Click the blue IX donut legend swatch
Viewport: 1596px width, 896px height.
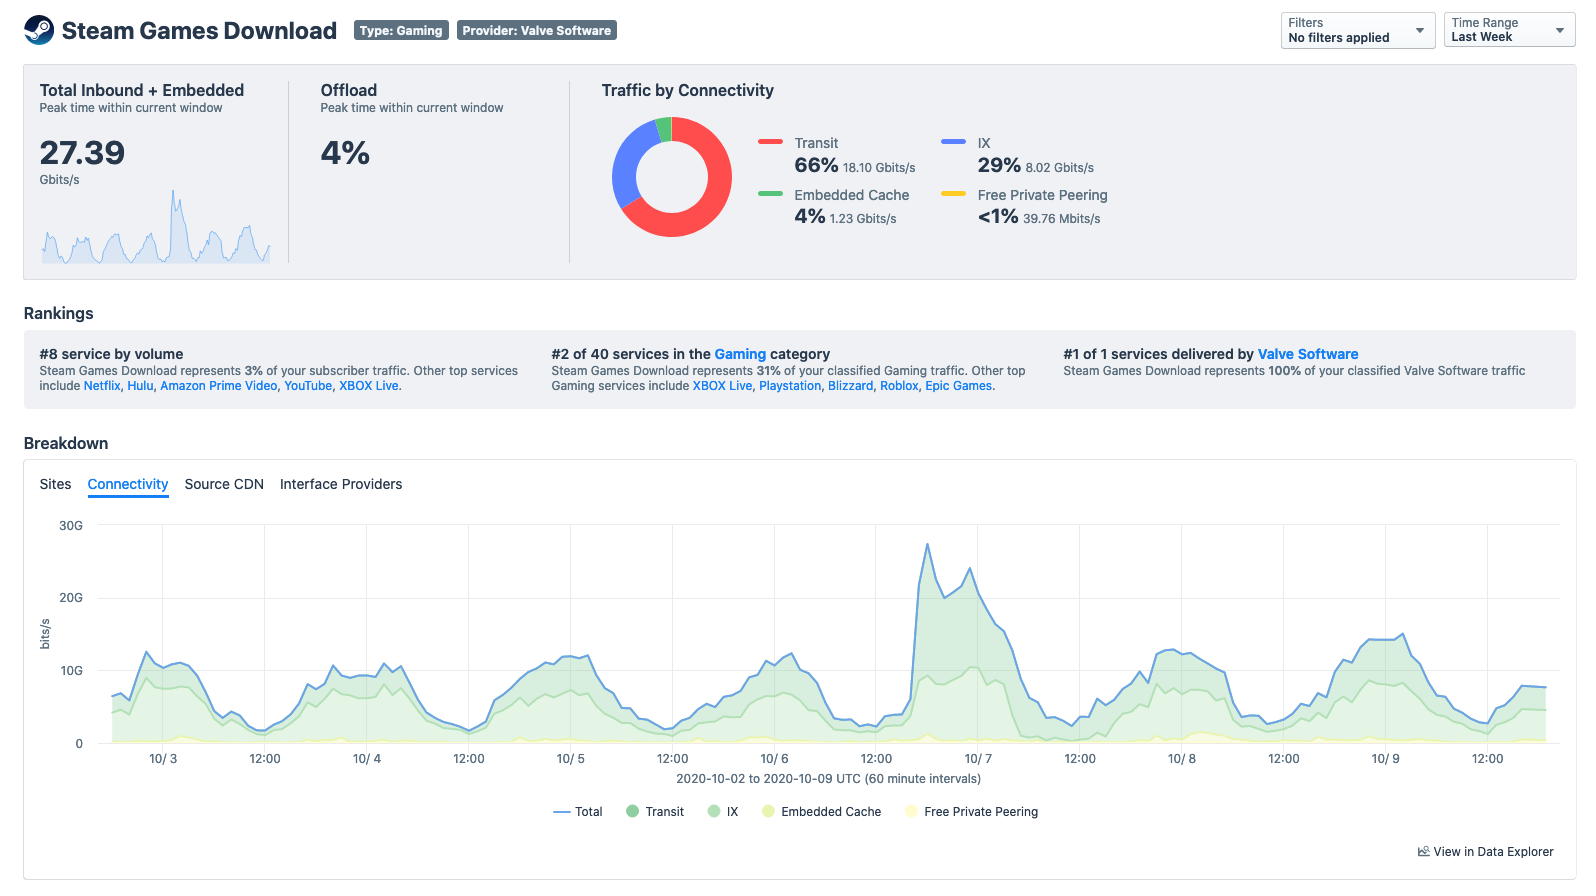(953, 142)
